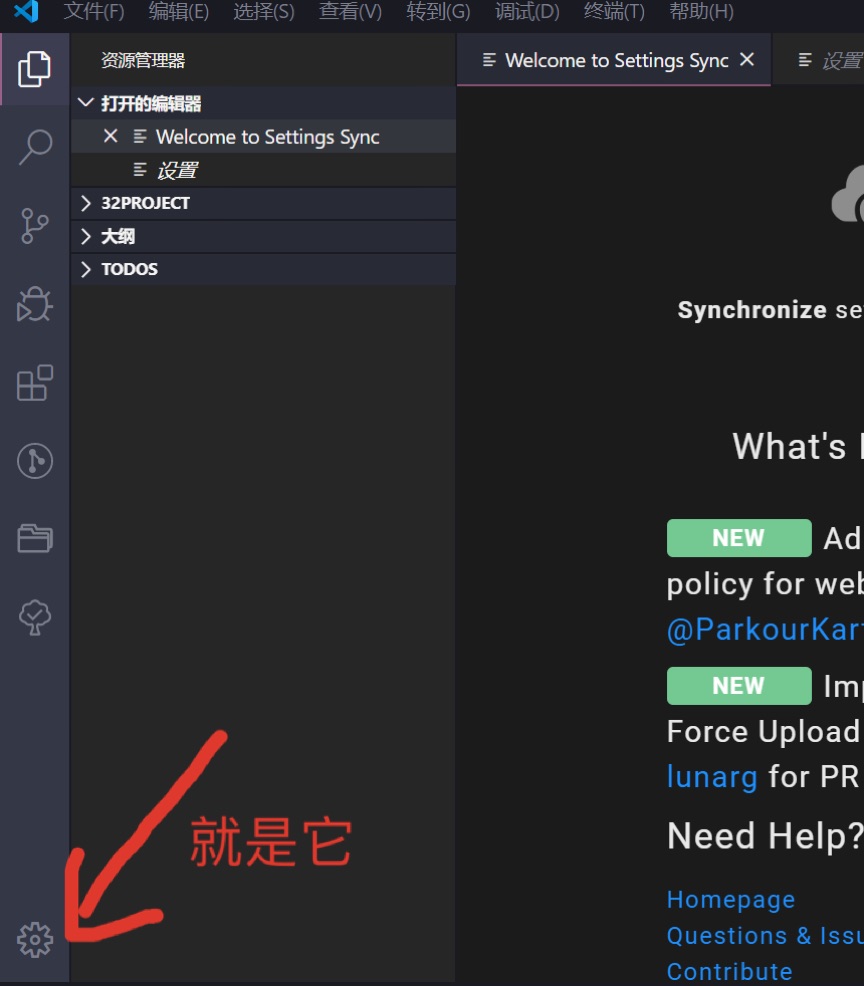Open the 终端(T) menu
Screen dimensions: 864x986
(x=613, y=12)
